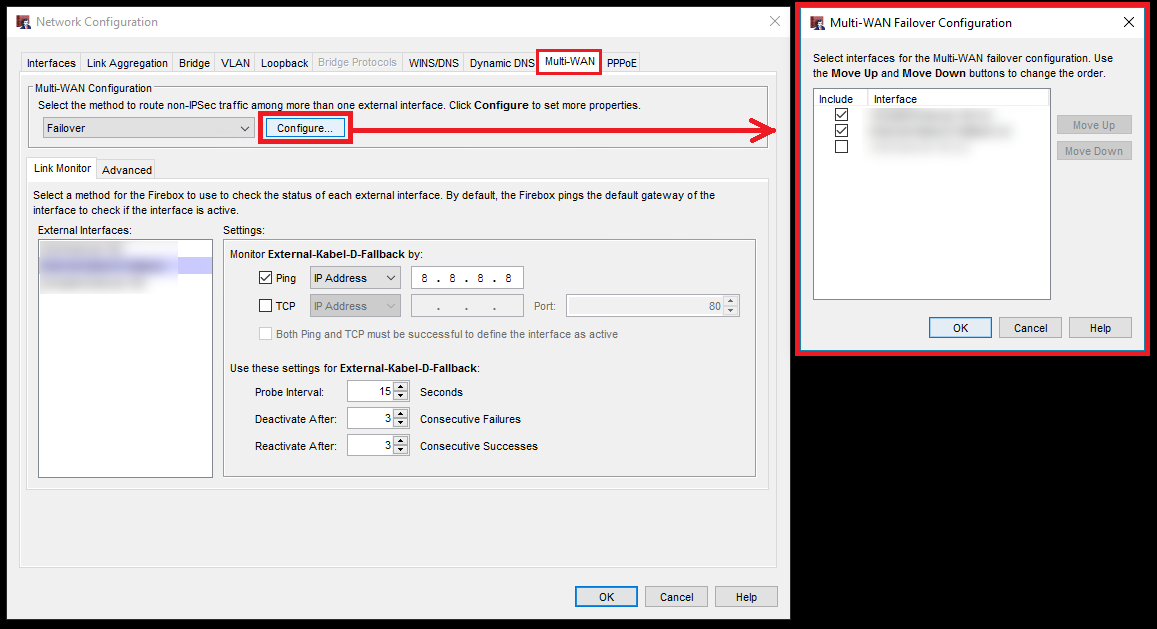The height and width of the screenshot is (629, 1157).
Task: Click Help in Network Configuration dialog
Action: click(x=746, y=597)
